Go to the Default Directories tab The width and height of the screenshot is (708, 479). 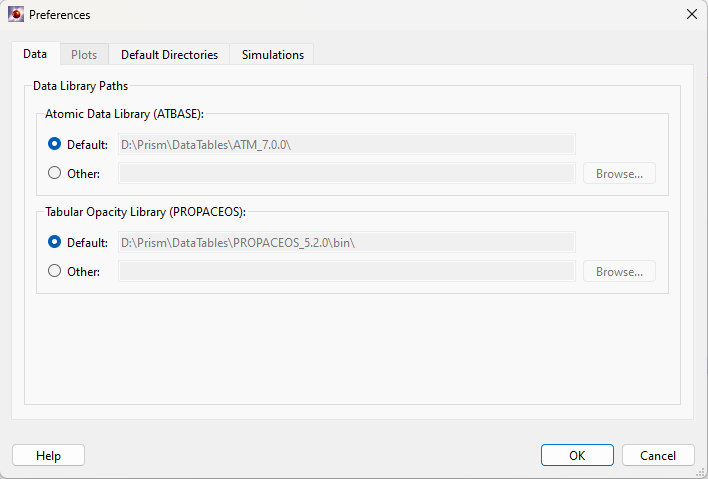pyautogui.click(x=169, y=55)
